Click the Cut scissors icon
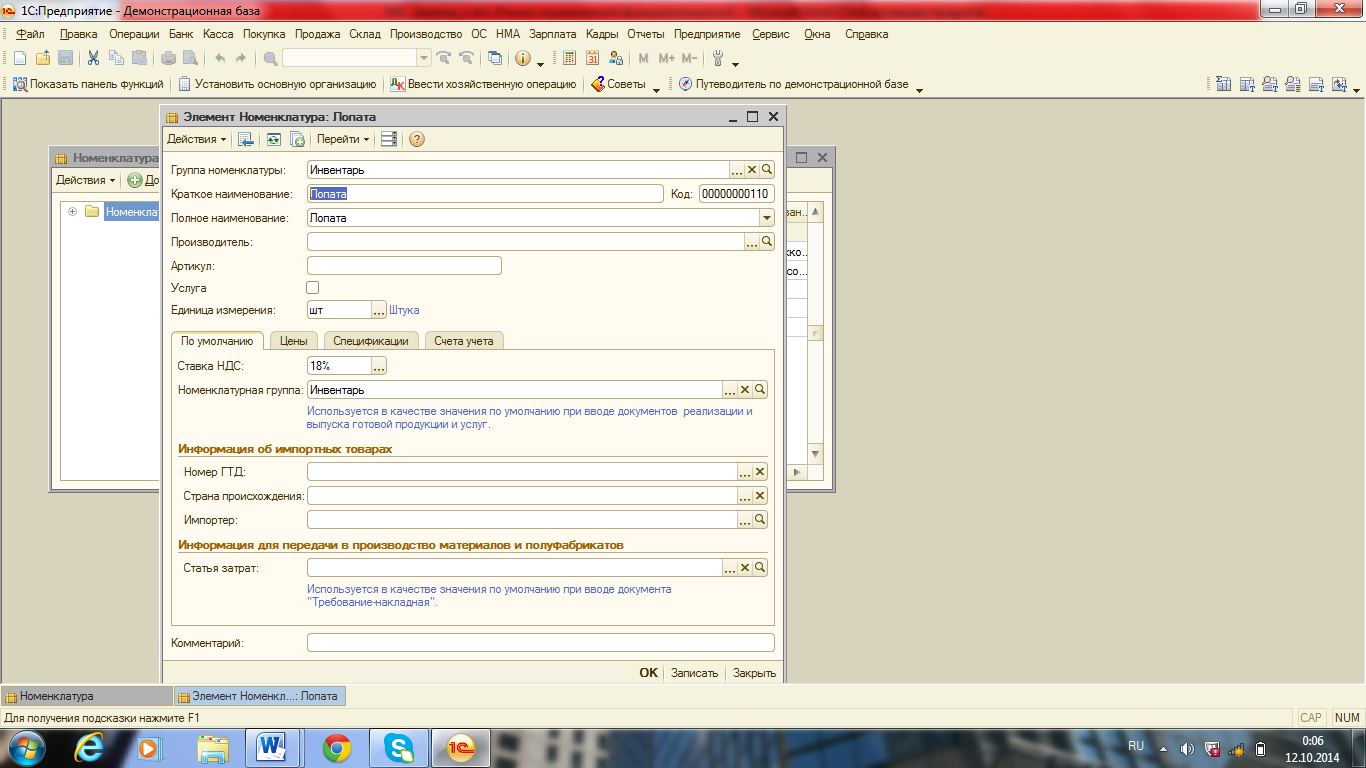The height and width of the screenshot is (768, 1366). [x=93, y=58]
